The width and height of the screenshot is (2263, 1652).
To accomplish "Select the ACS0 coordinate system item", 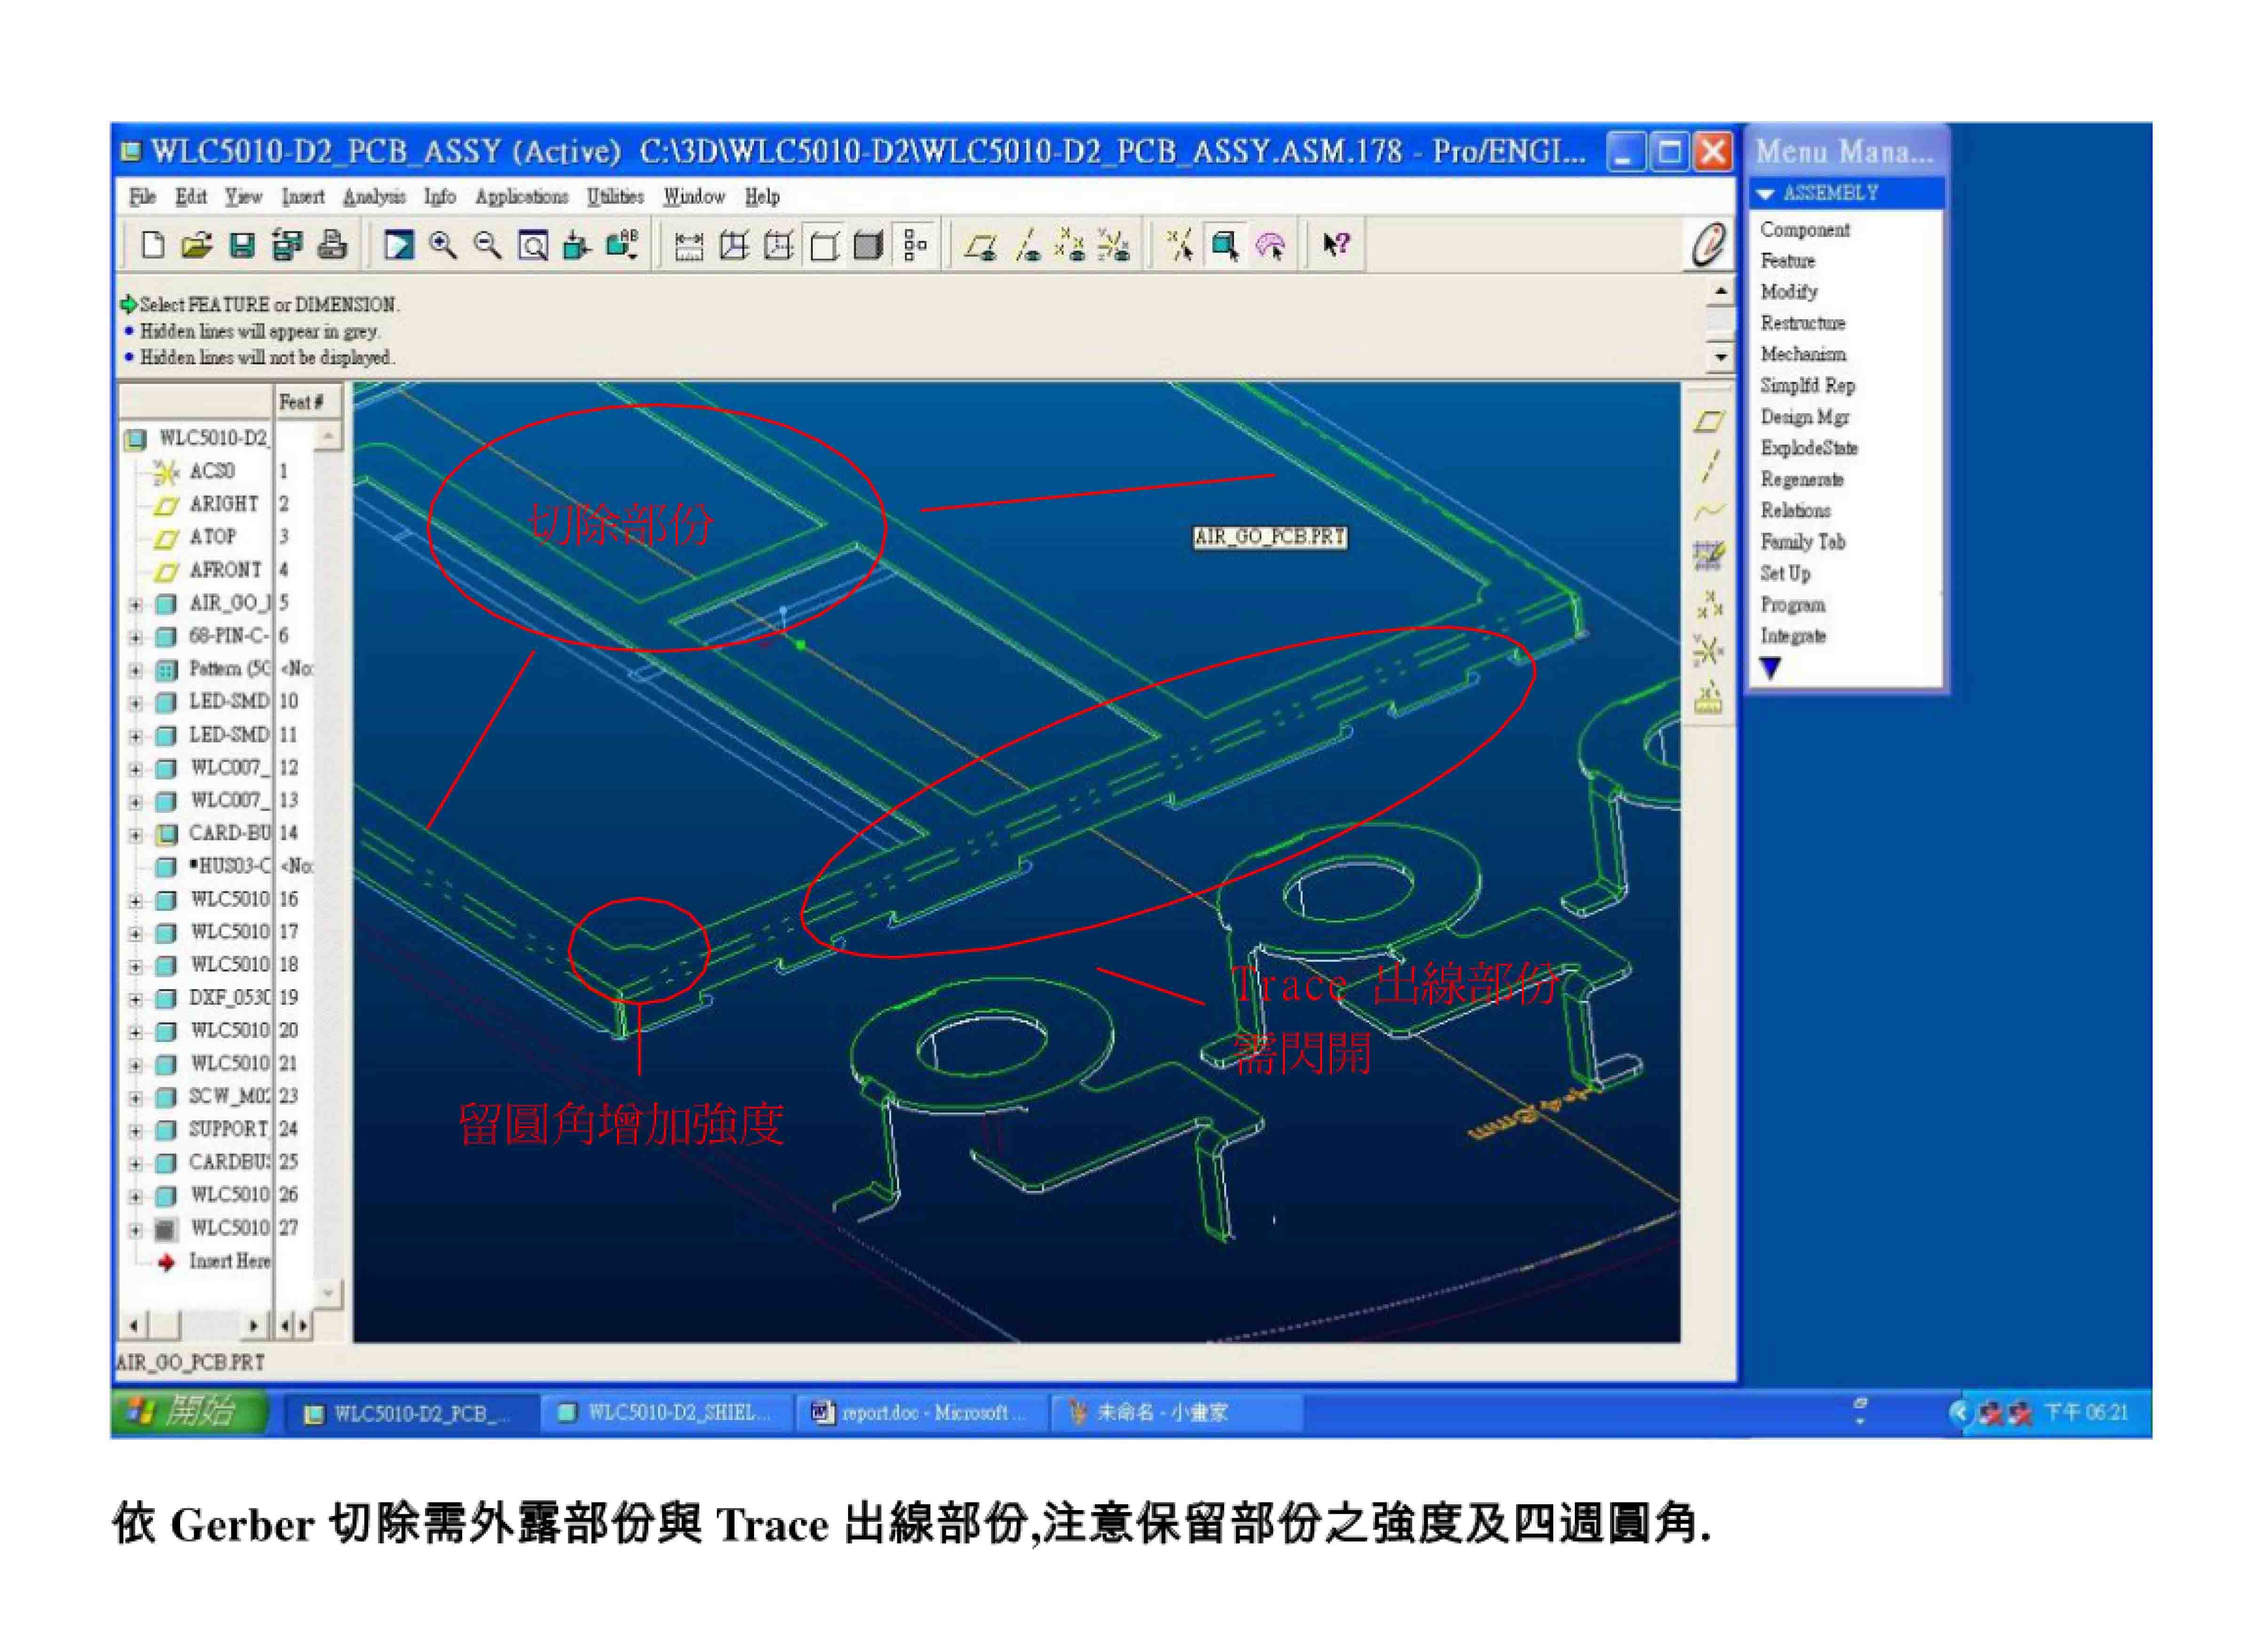I will click(211, 471).
